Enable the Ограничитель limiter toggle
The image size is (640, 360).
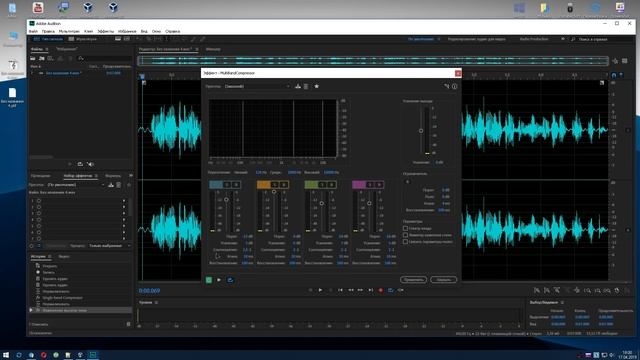pos(407,181)
